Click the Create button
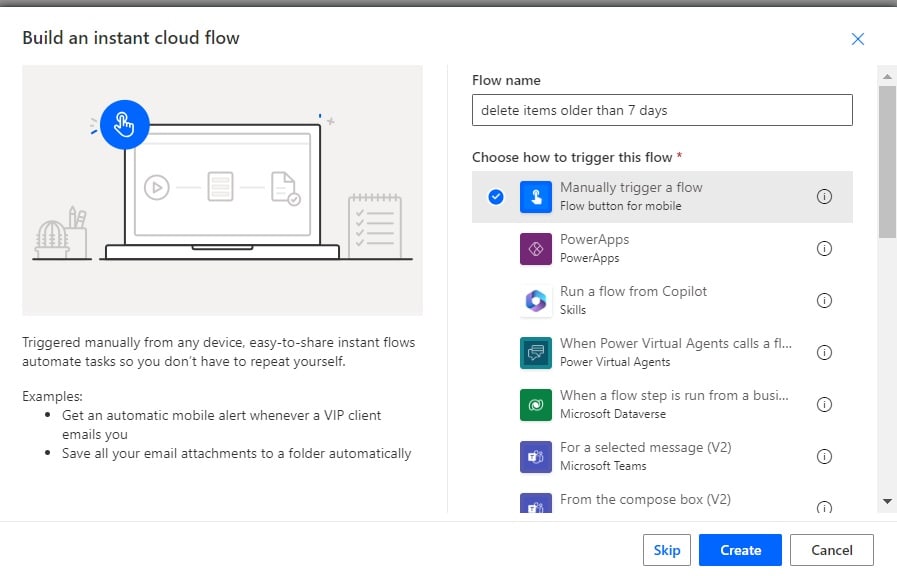897x576 pixels. [740, 550]
